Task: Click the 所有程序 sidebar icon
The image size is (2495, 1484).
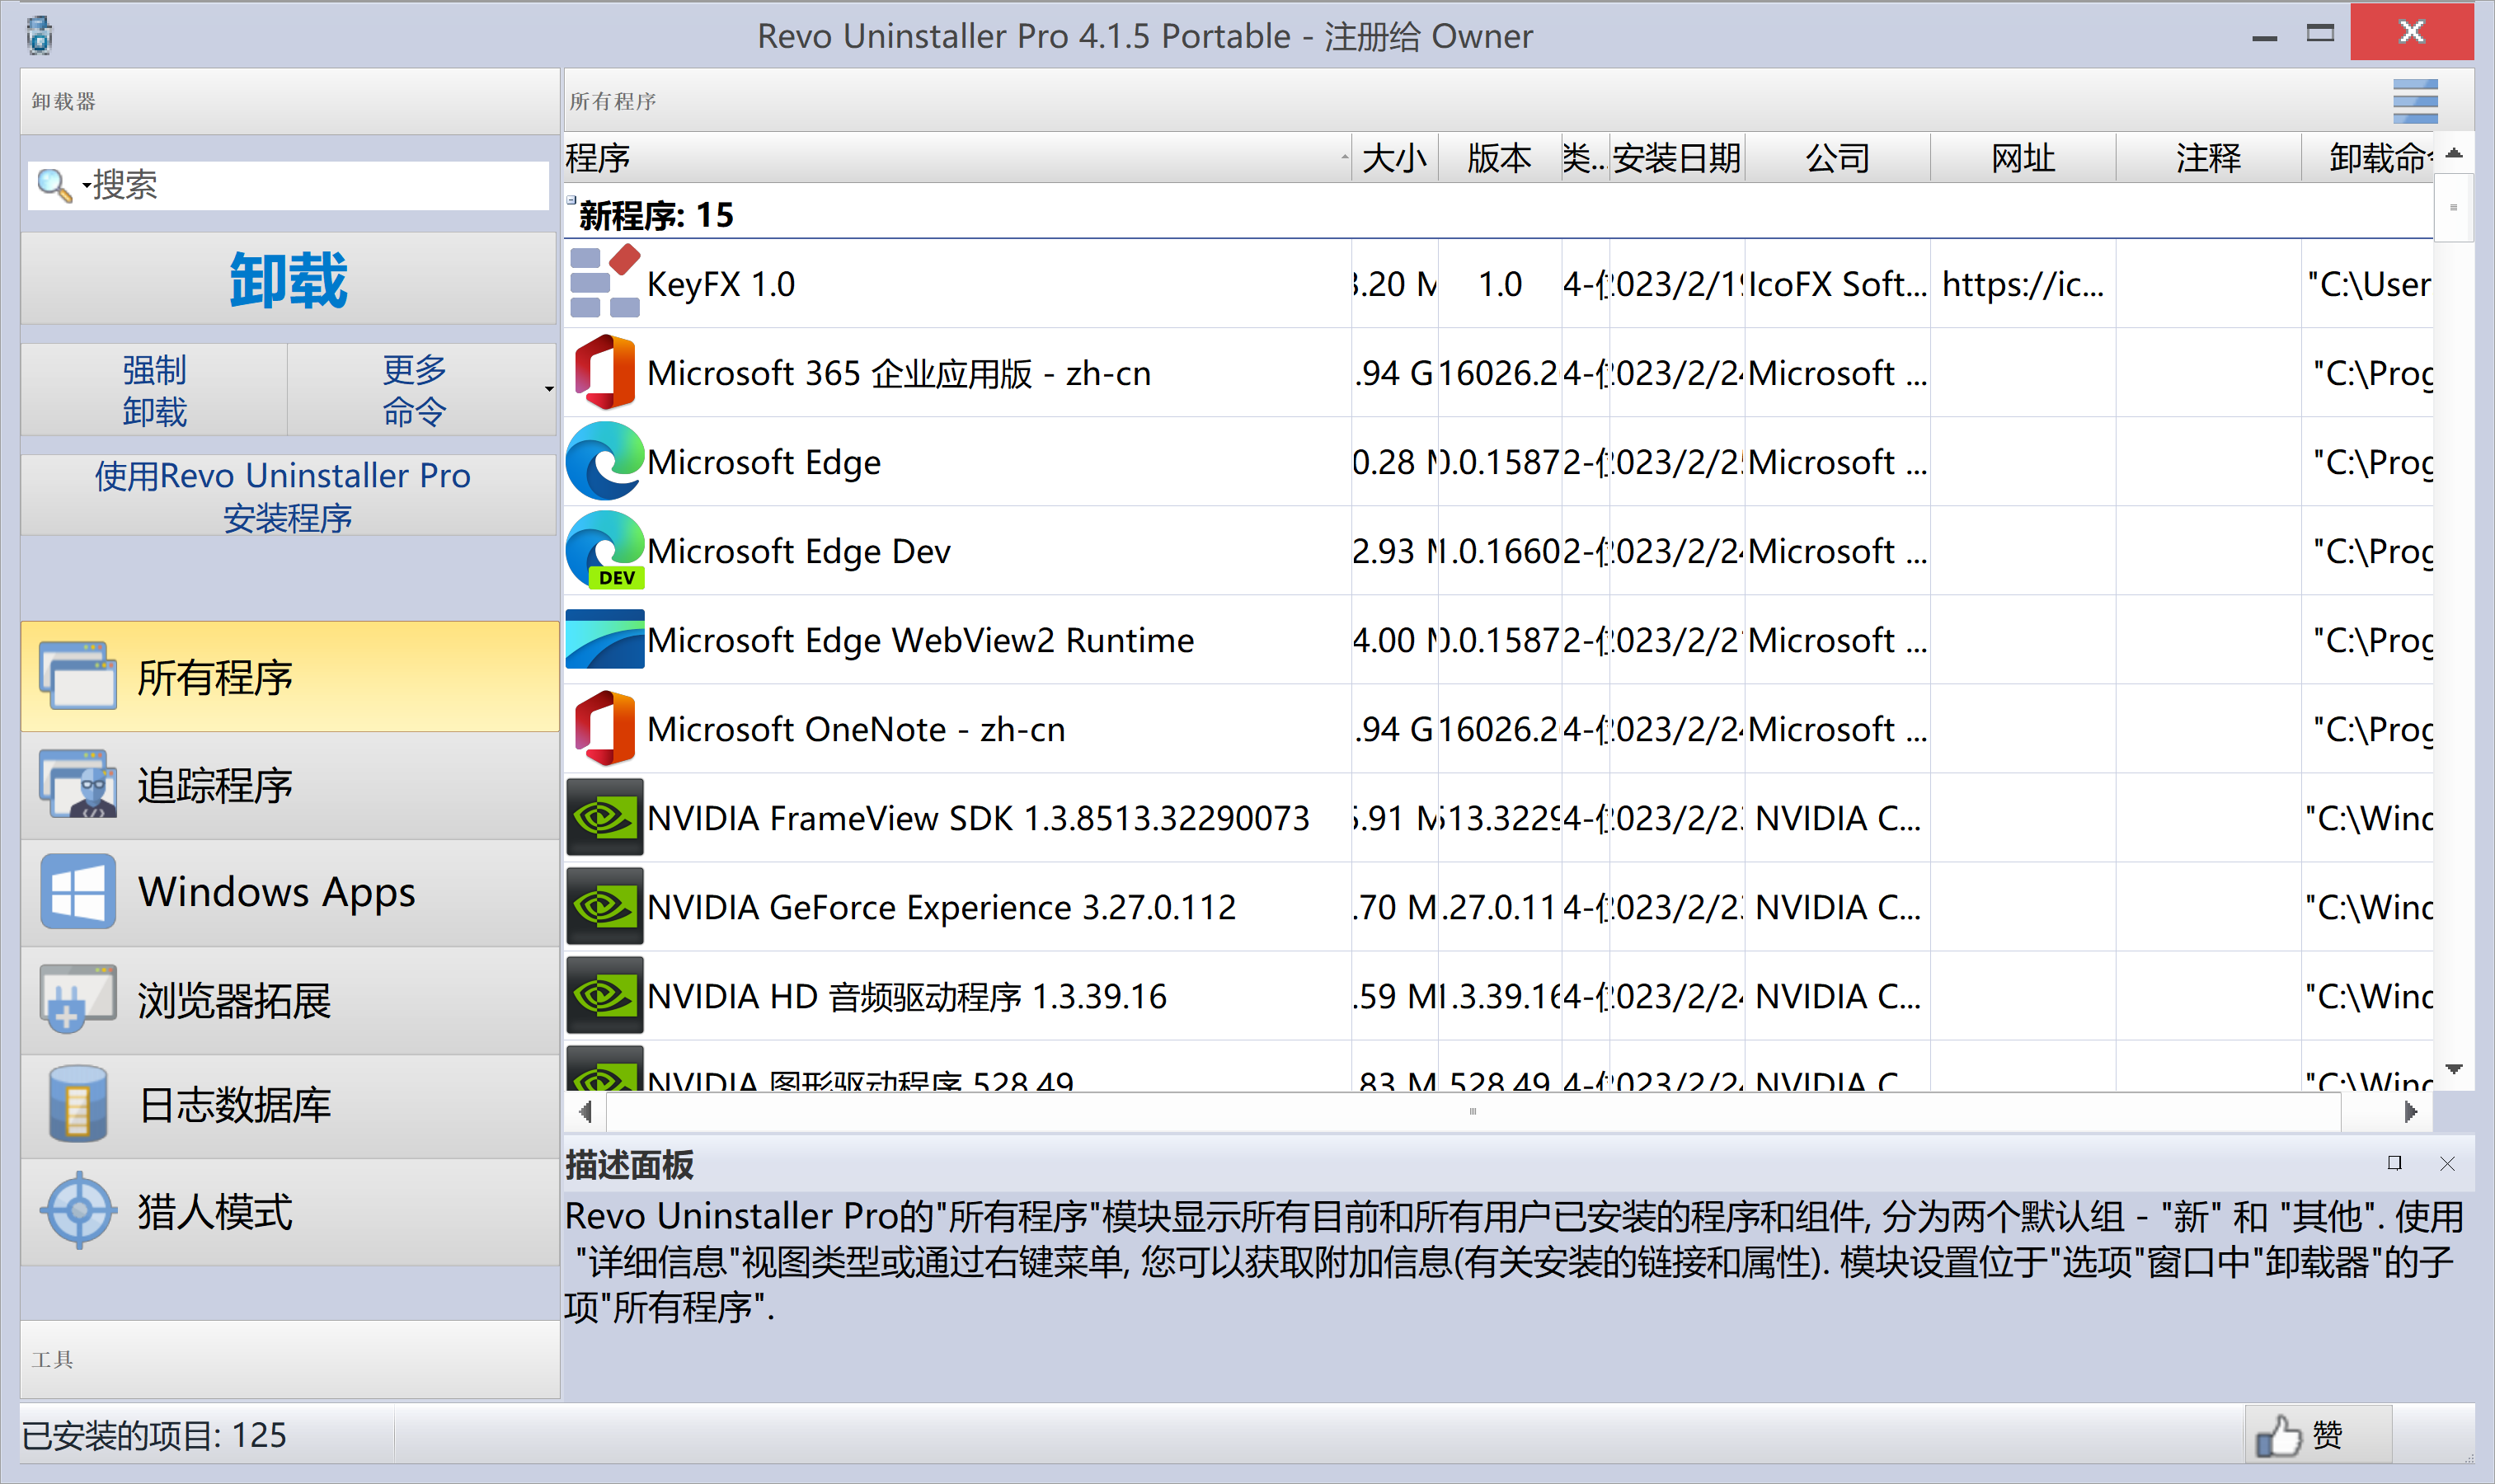Action: [x=78, y=676]
